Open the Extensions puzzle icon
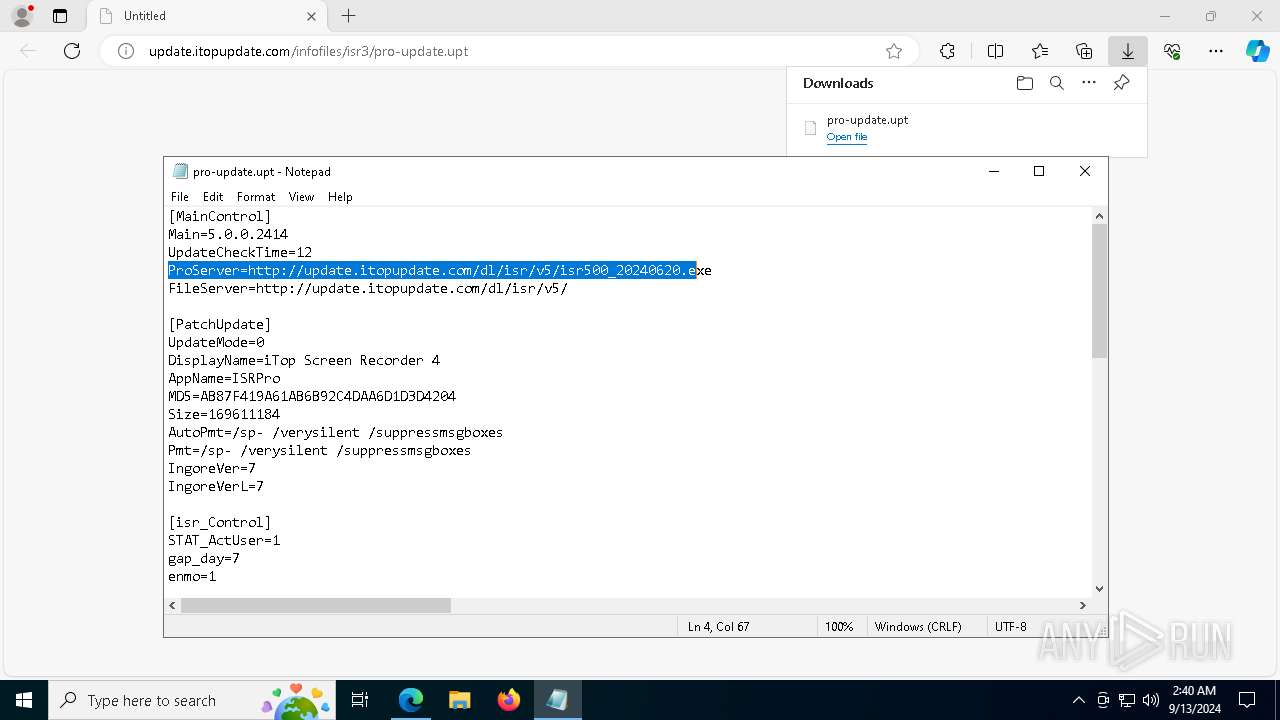 click(x=947, y=51)
